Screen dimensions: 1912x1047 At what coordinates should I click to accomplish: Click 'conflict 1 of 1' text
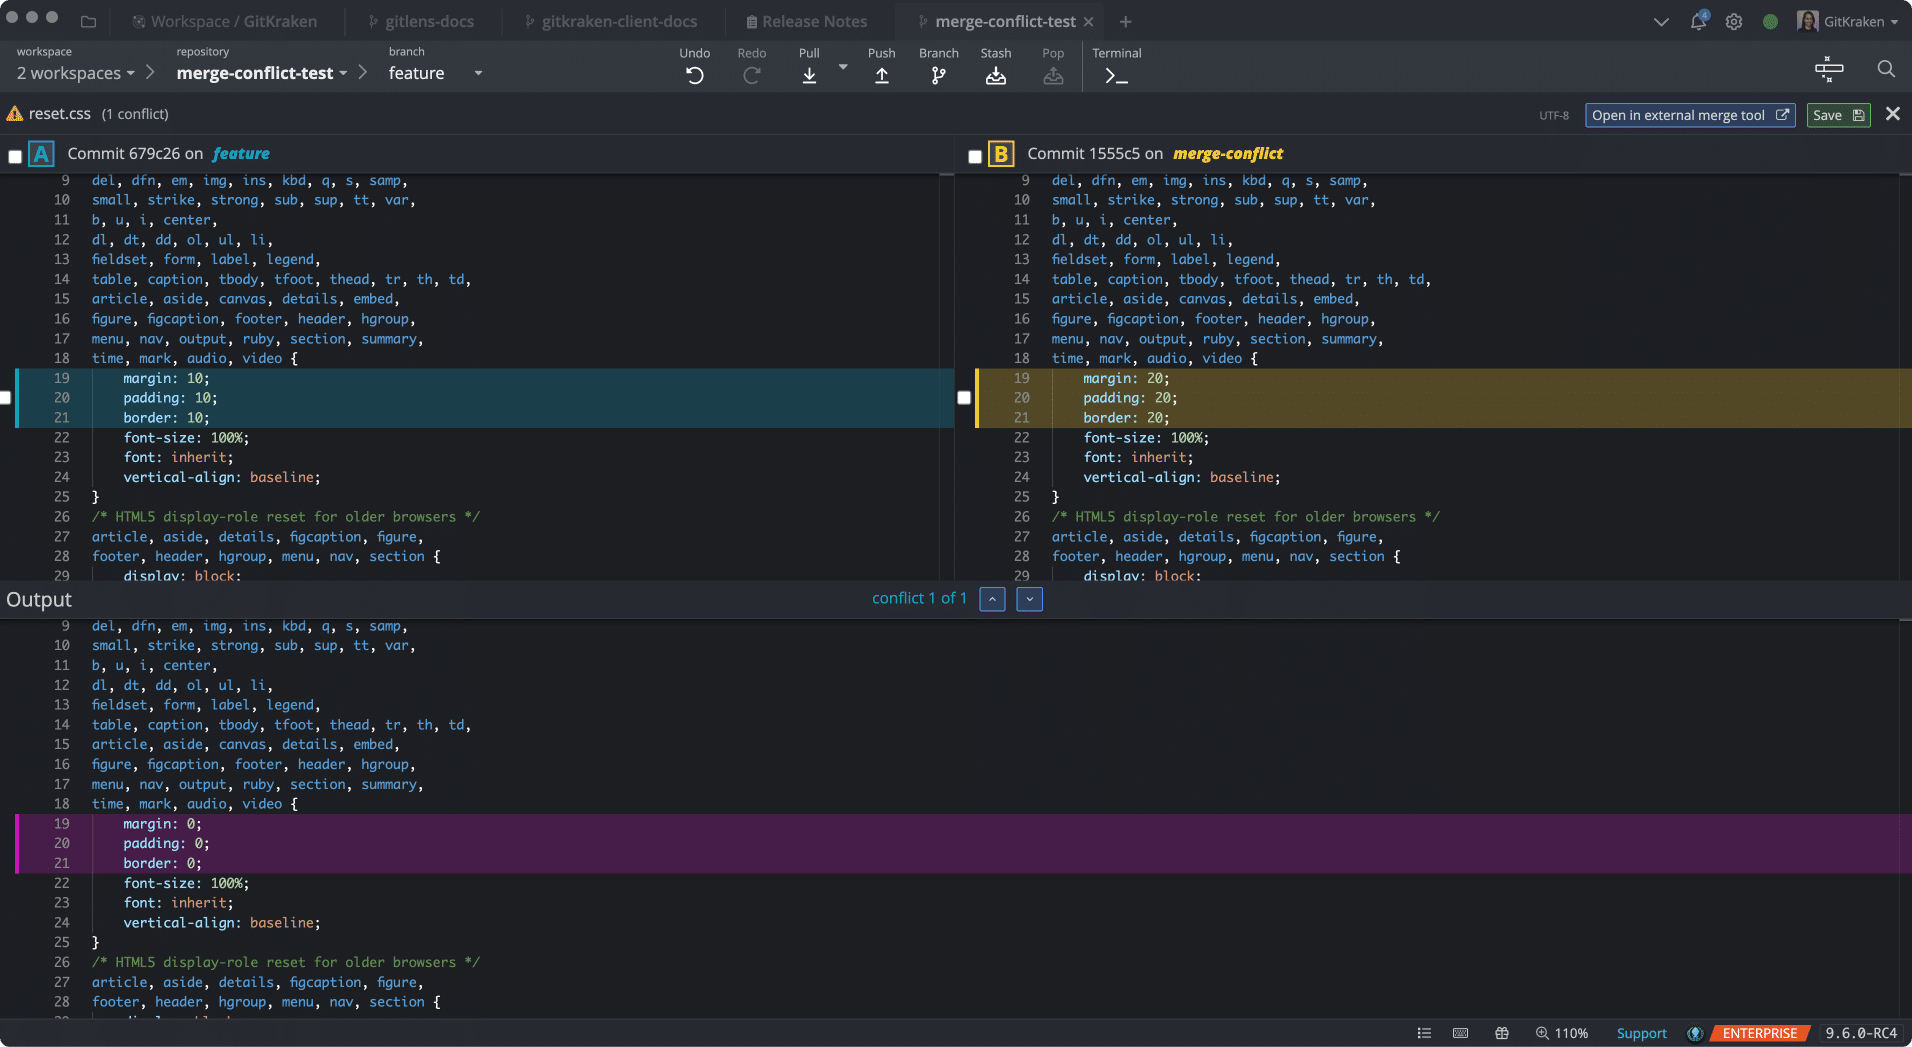[919, 598]
